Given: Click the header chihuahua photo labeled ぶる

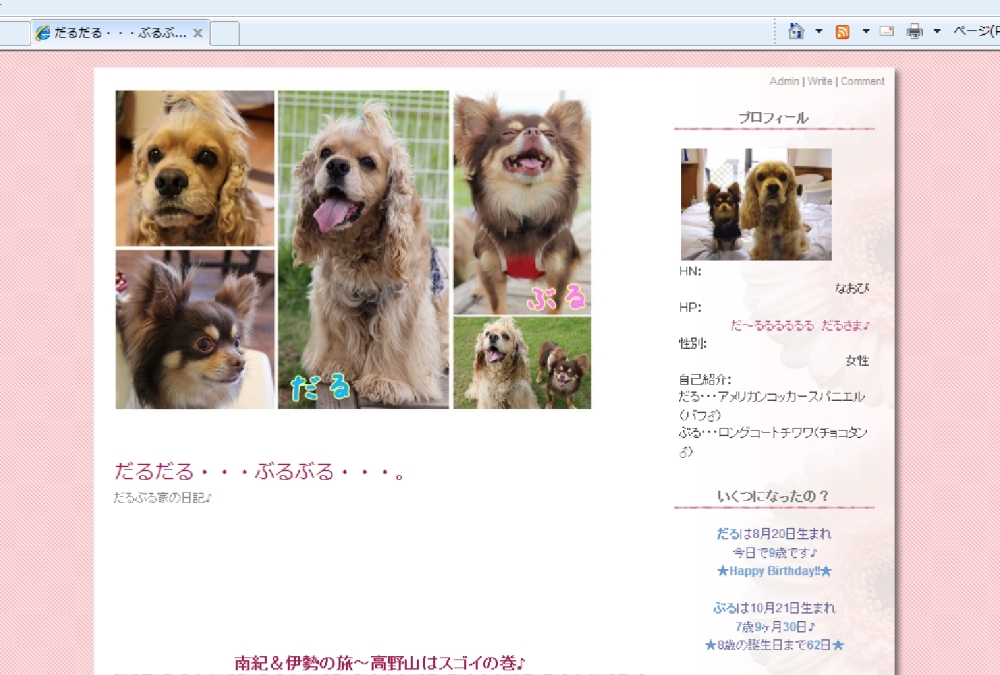Looking at the screenshot, I should (522, 202).
